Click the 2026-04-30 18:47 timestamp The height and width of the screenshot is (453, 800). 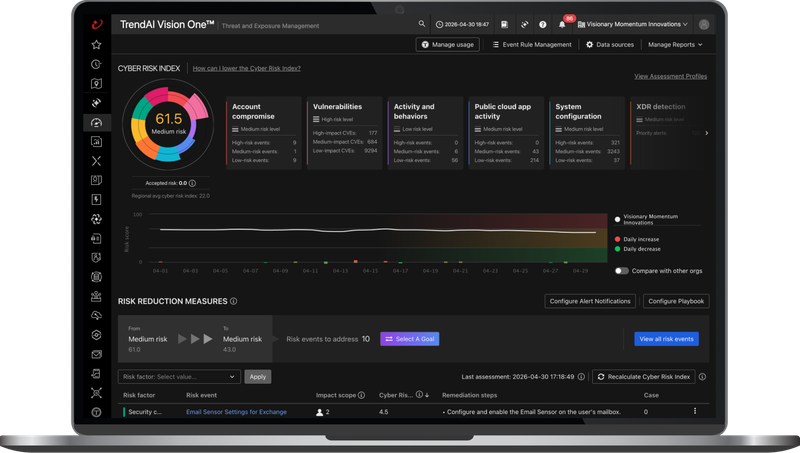click(x=462, y=24)
